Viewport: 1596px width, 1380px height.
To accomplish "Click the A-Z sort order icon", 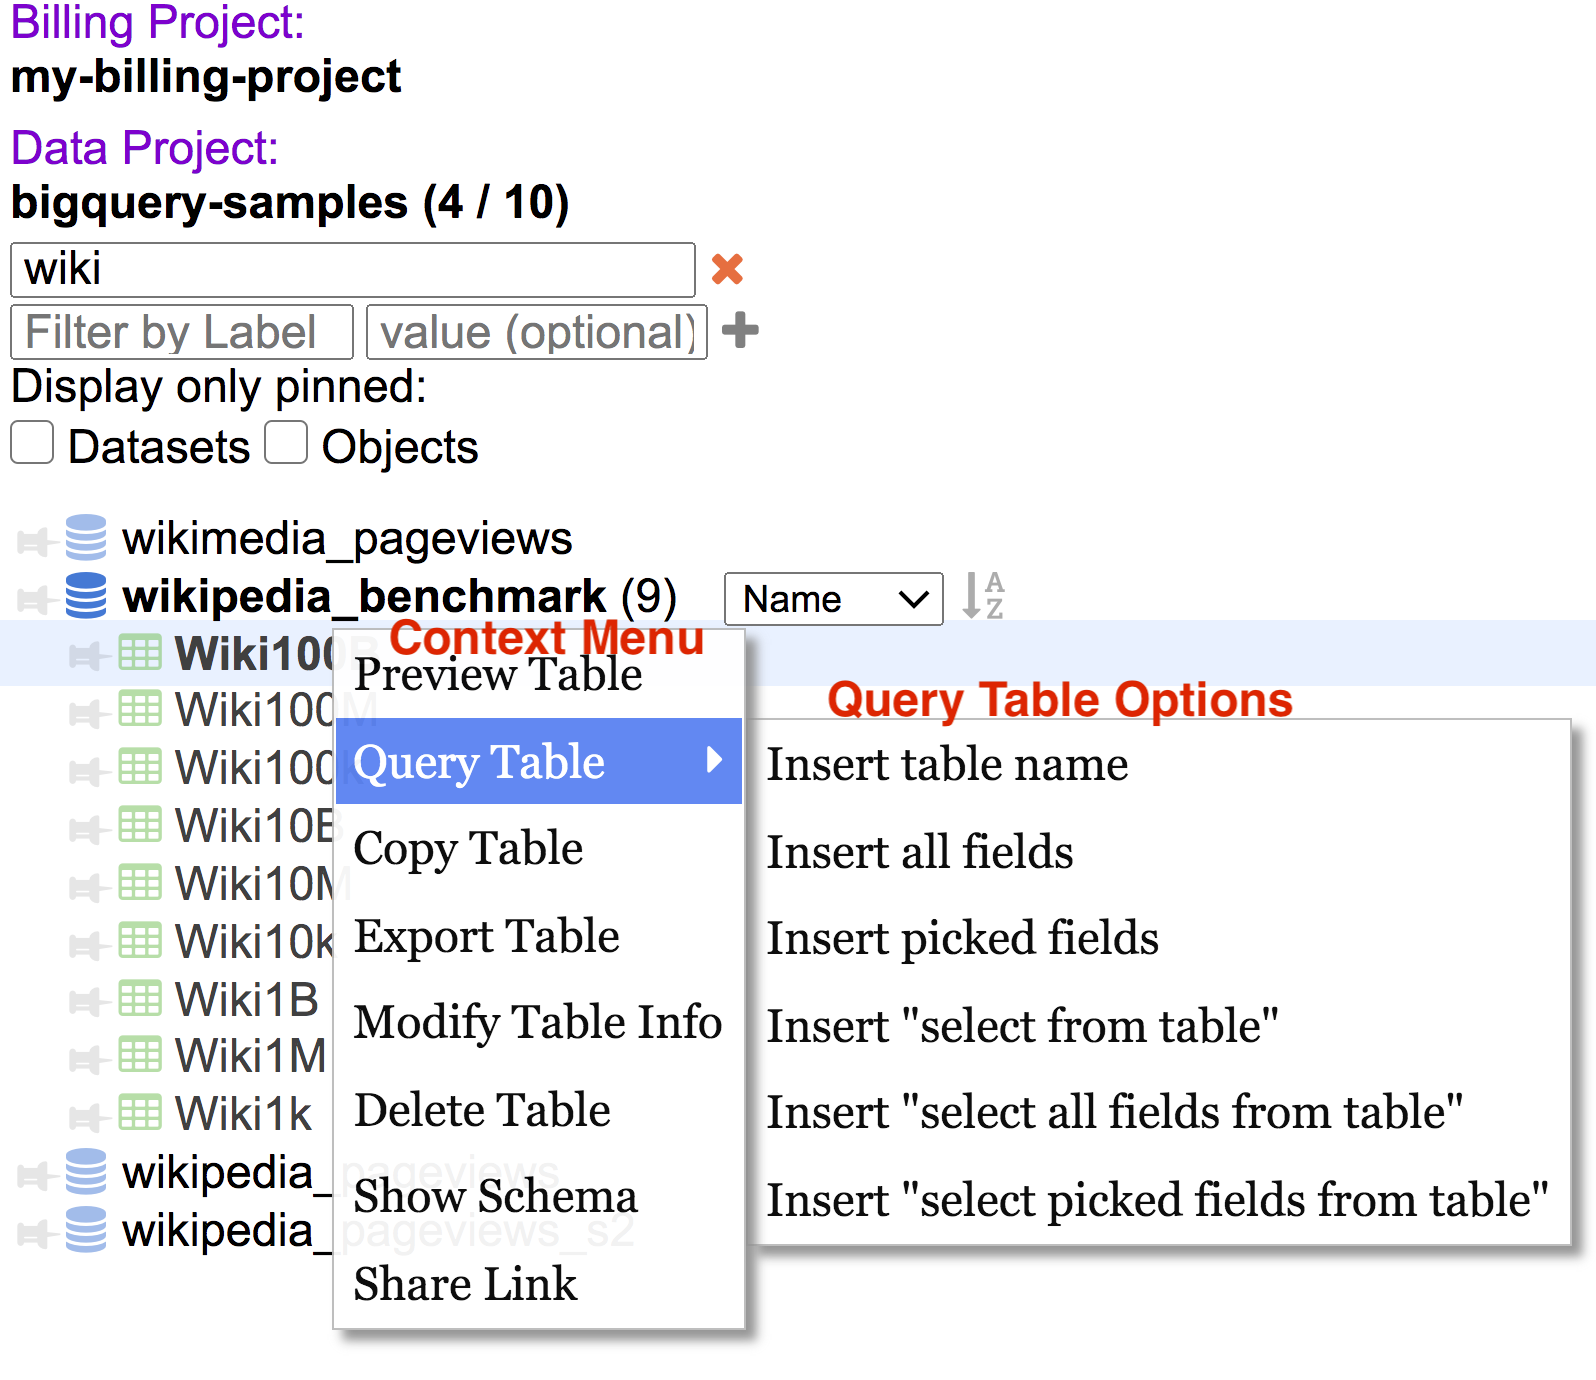I will coord(982,596).
